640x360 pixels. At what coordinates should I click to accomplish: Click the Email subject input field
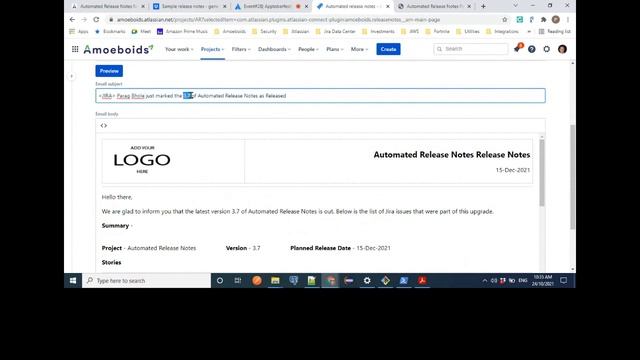click(x=320, y=96)
